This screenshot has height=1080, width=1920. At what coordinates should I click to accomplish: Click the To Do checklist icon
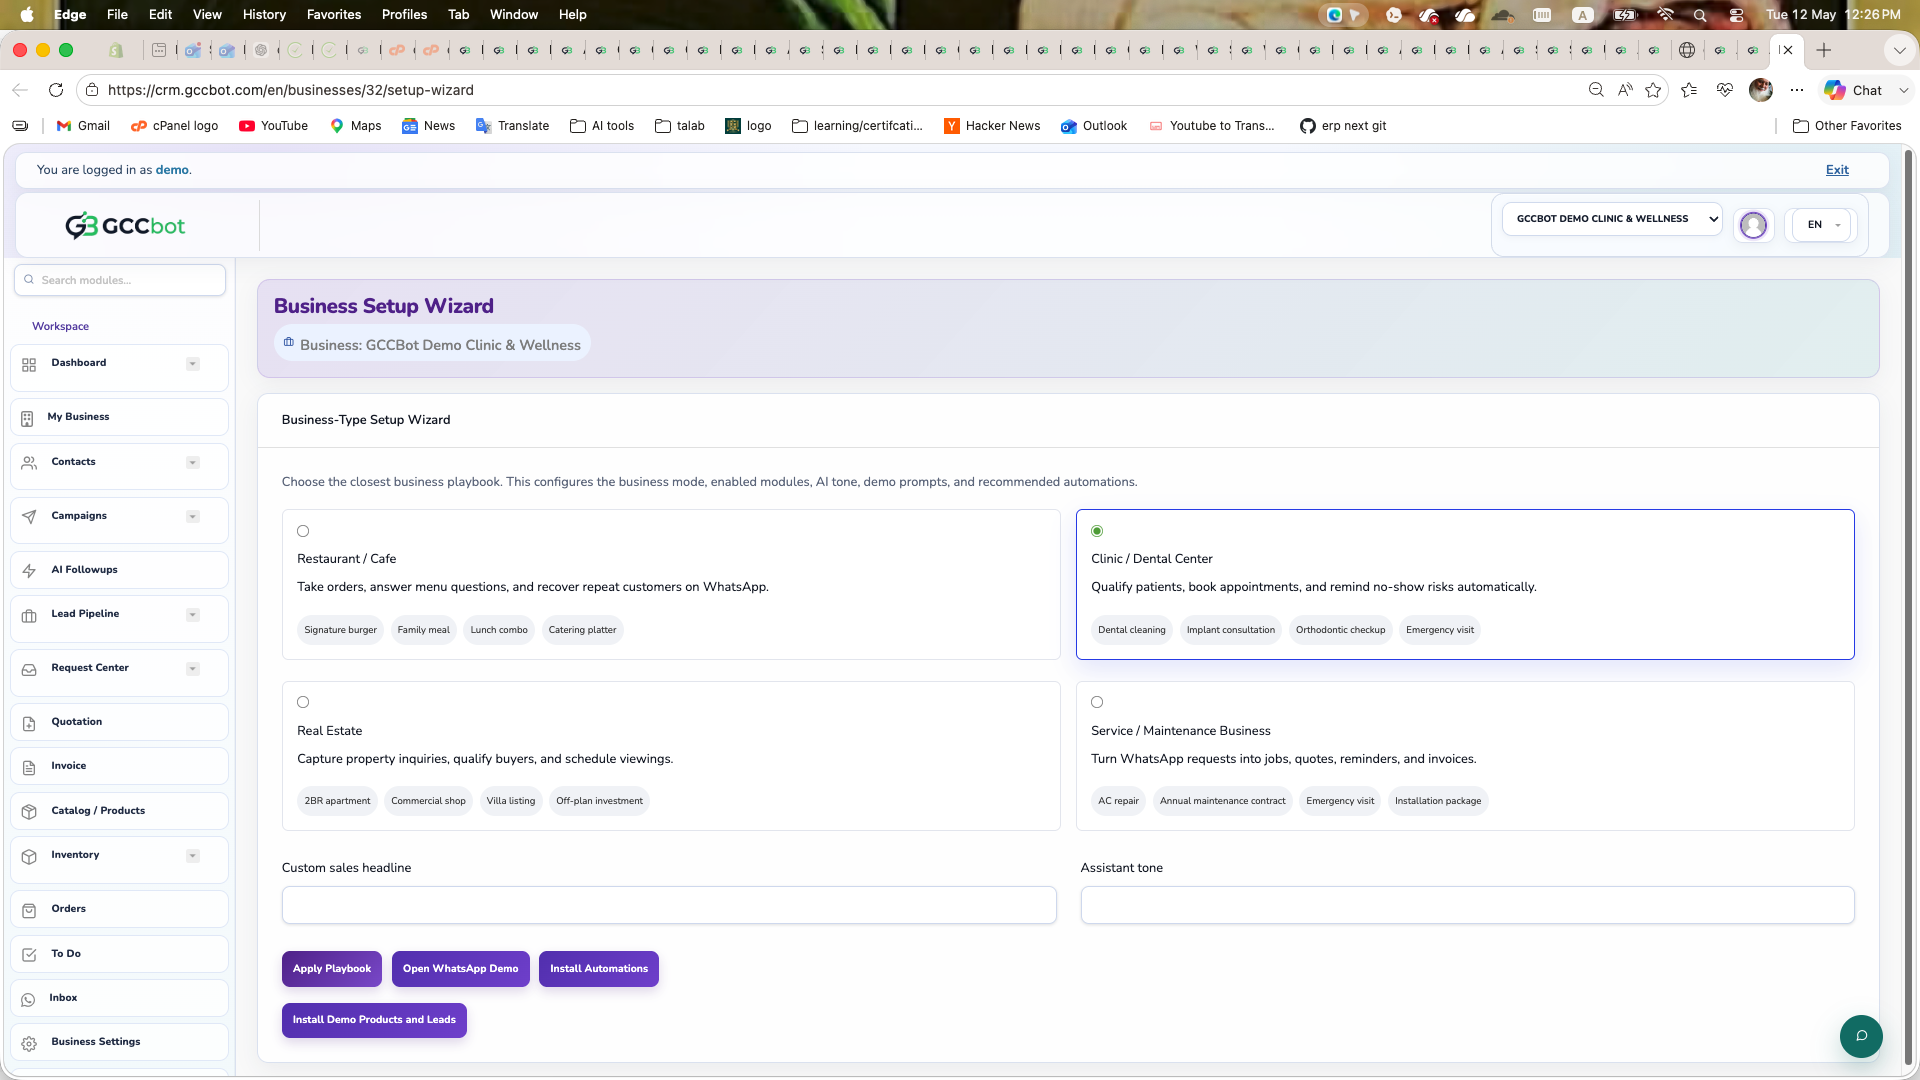coord(29,955)
